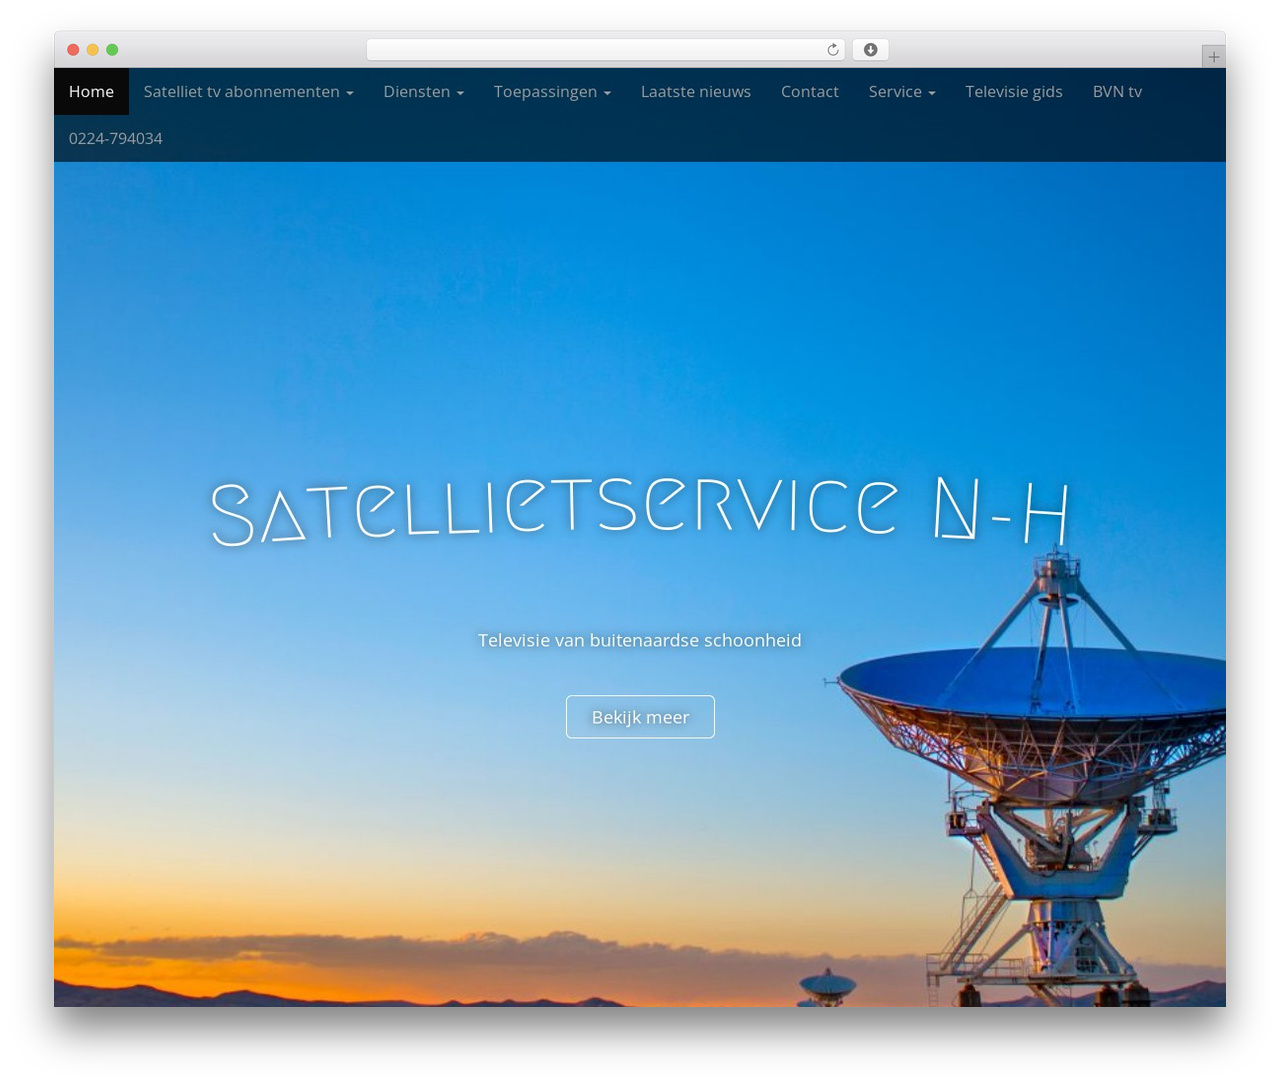This screenshot has height=1084, width=1280.
Task: Click the Bekijk meer button
Action: click(x=640, y=717)
